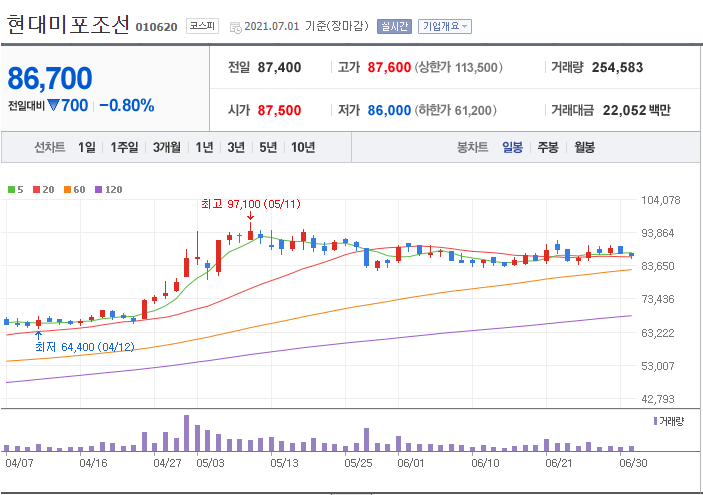Click the 상한가 113,500 text
The image size is (703, 495).
458,67
